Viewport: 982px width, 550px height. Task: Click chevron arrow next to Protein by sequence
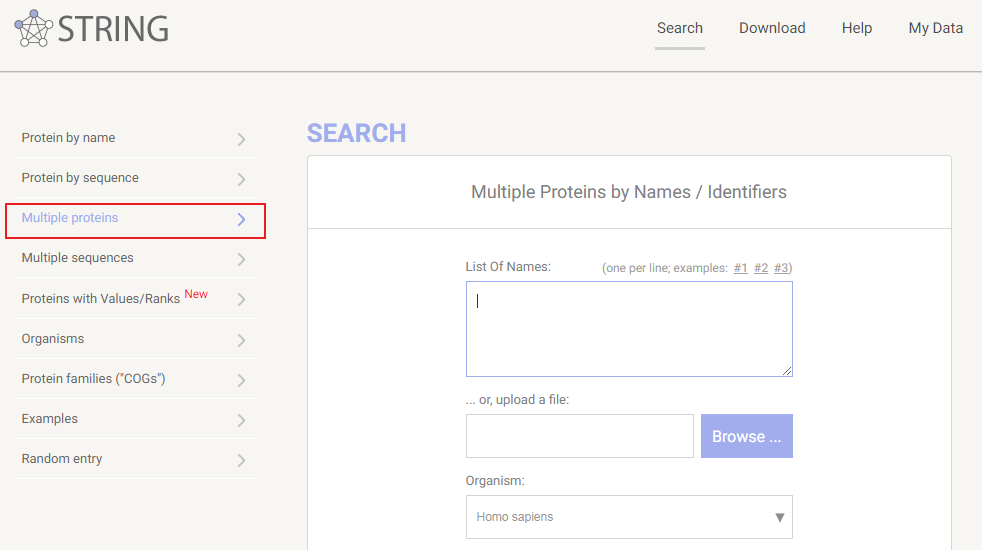[241, 179]
